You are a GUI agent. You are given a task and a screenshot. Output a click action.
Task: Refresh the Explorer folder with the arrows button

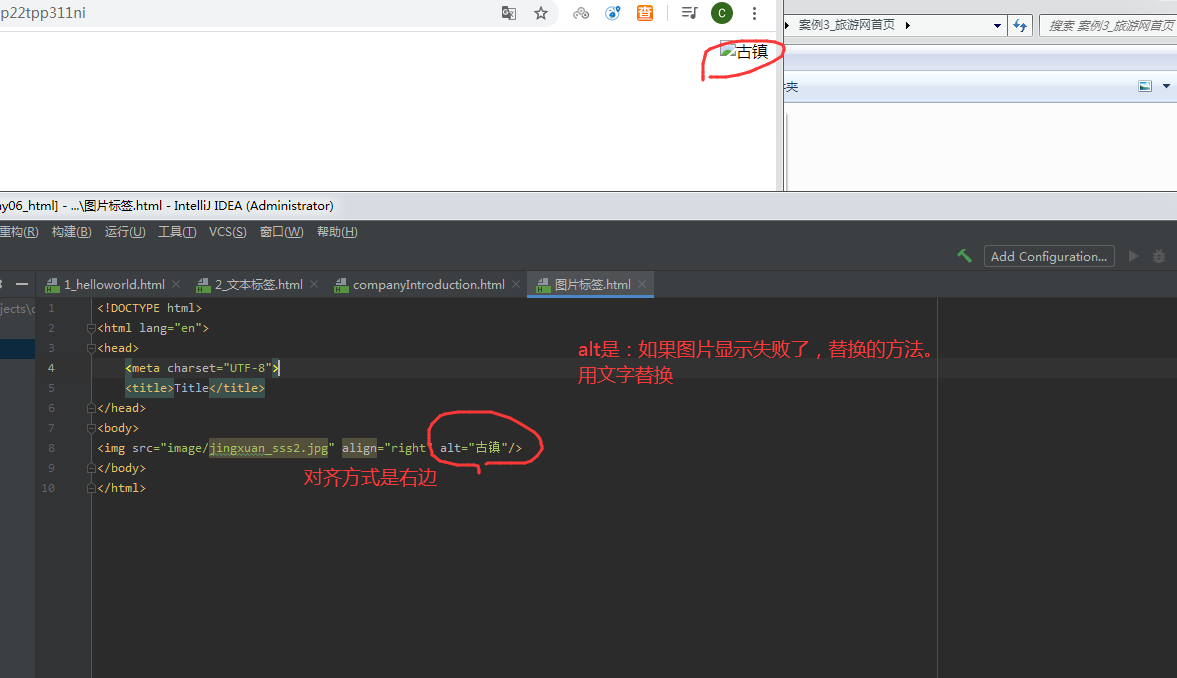coord(1020,26)
